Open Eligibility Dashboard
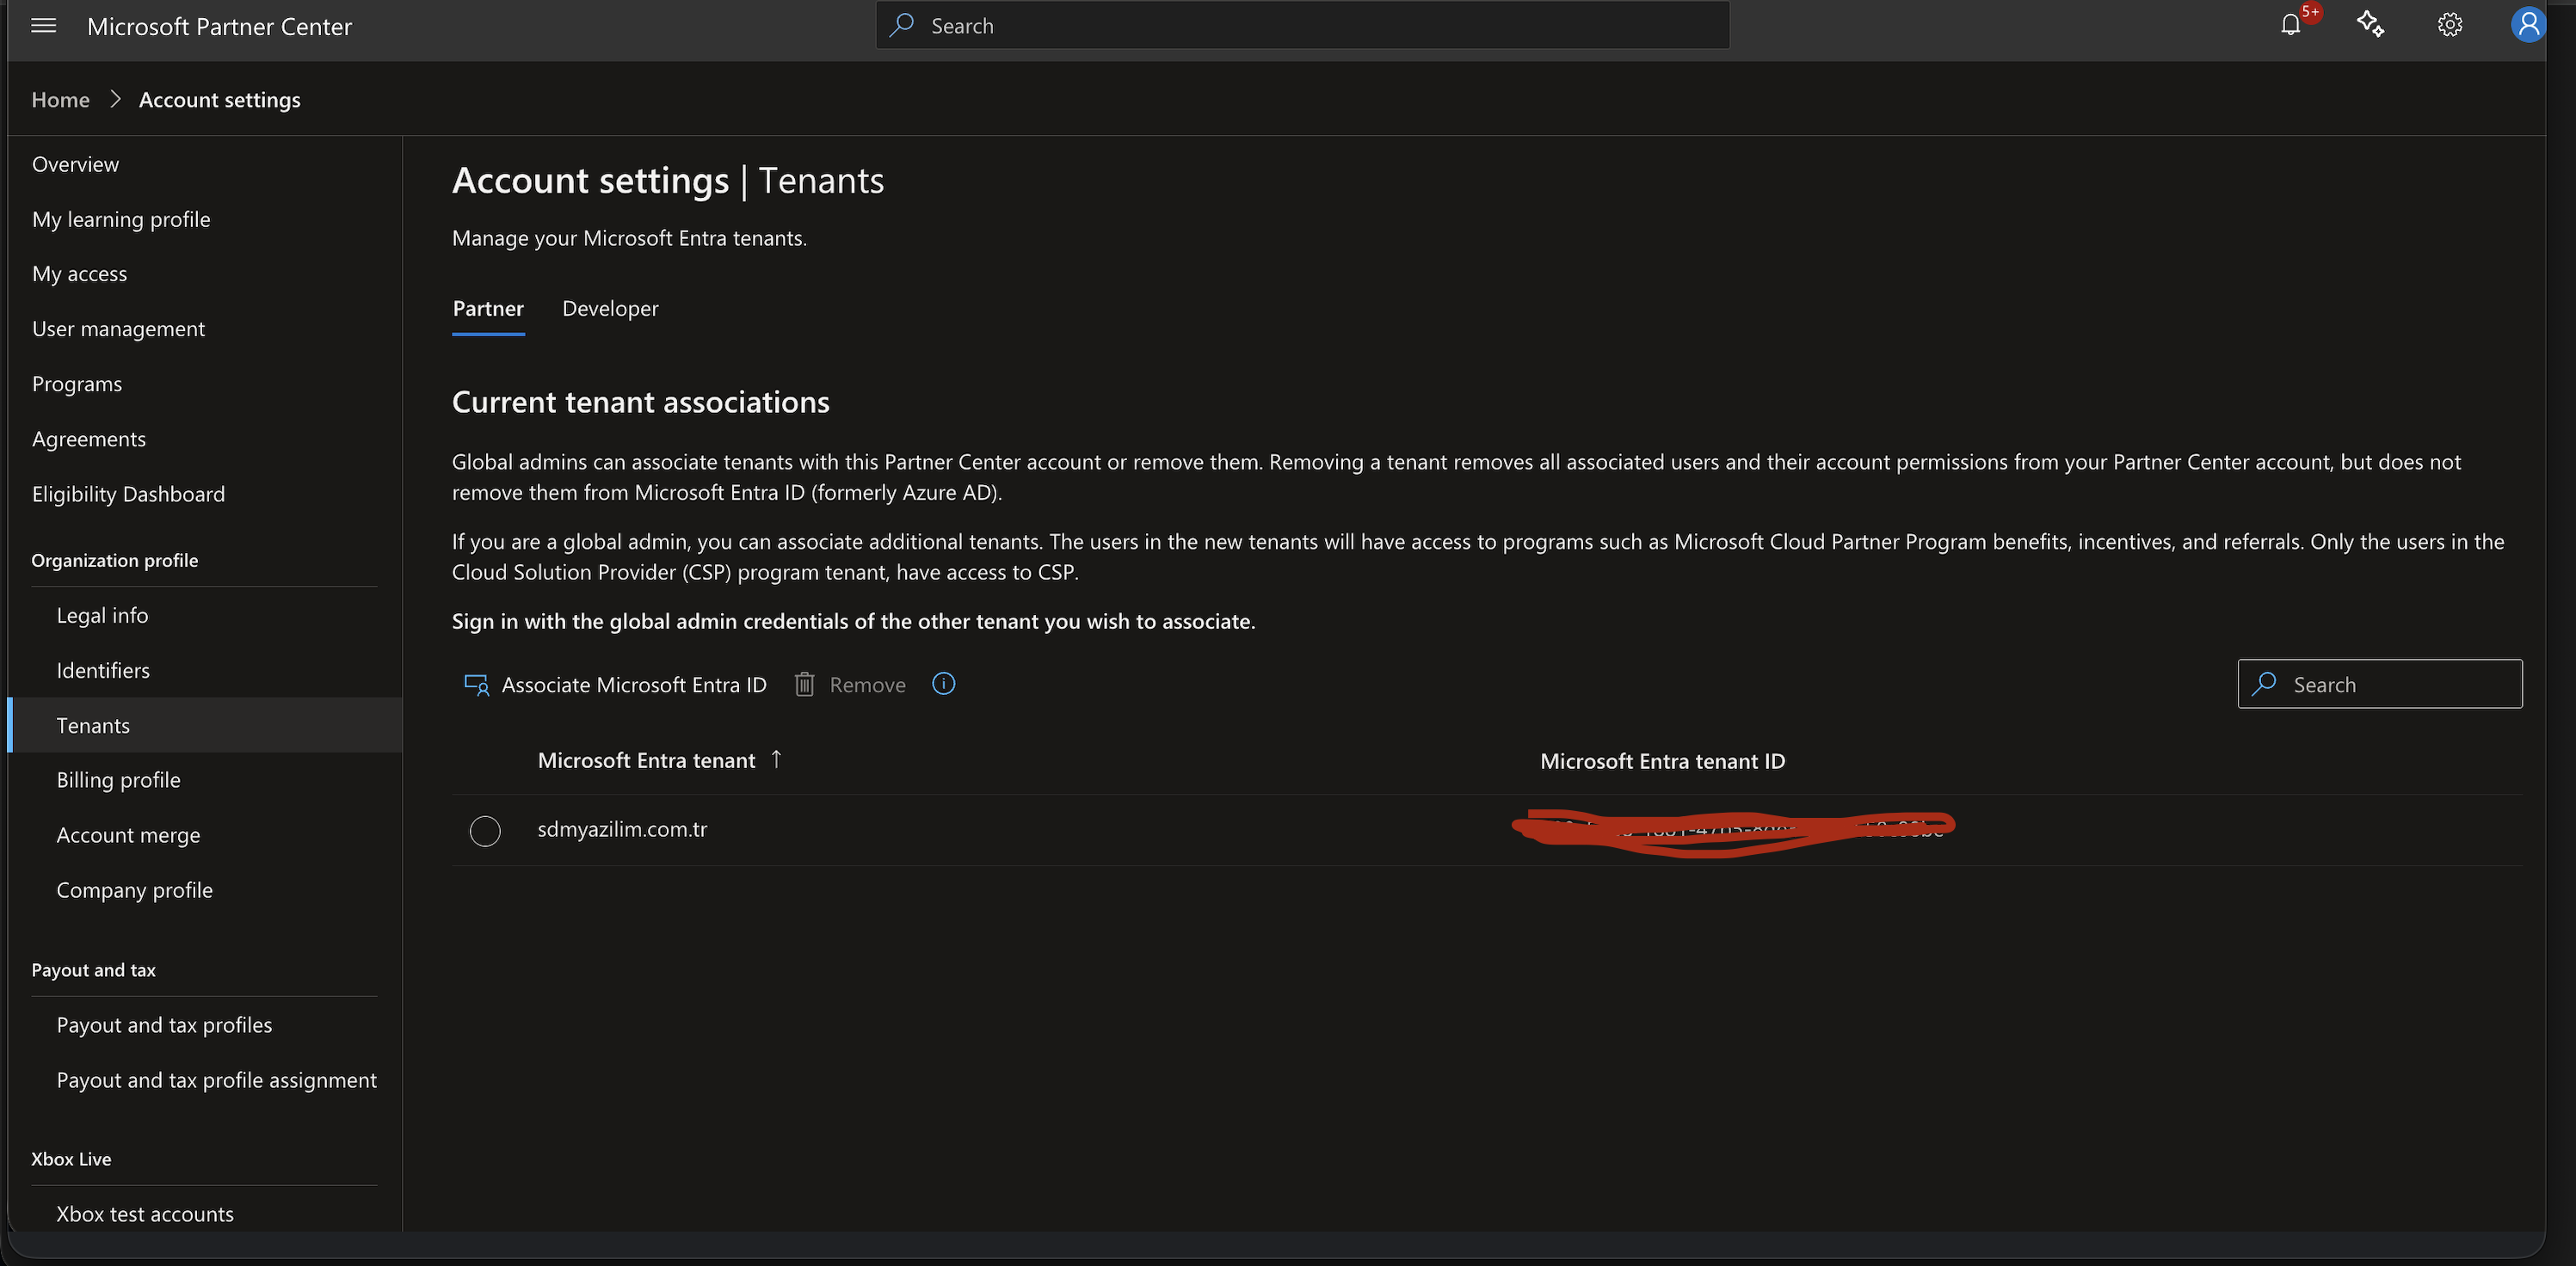This screenshot has width=2576, height=1266. [128, 494]
